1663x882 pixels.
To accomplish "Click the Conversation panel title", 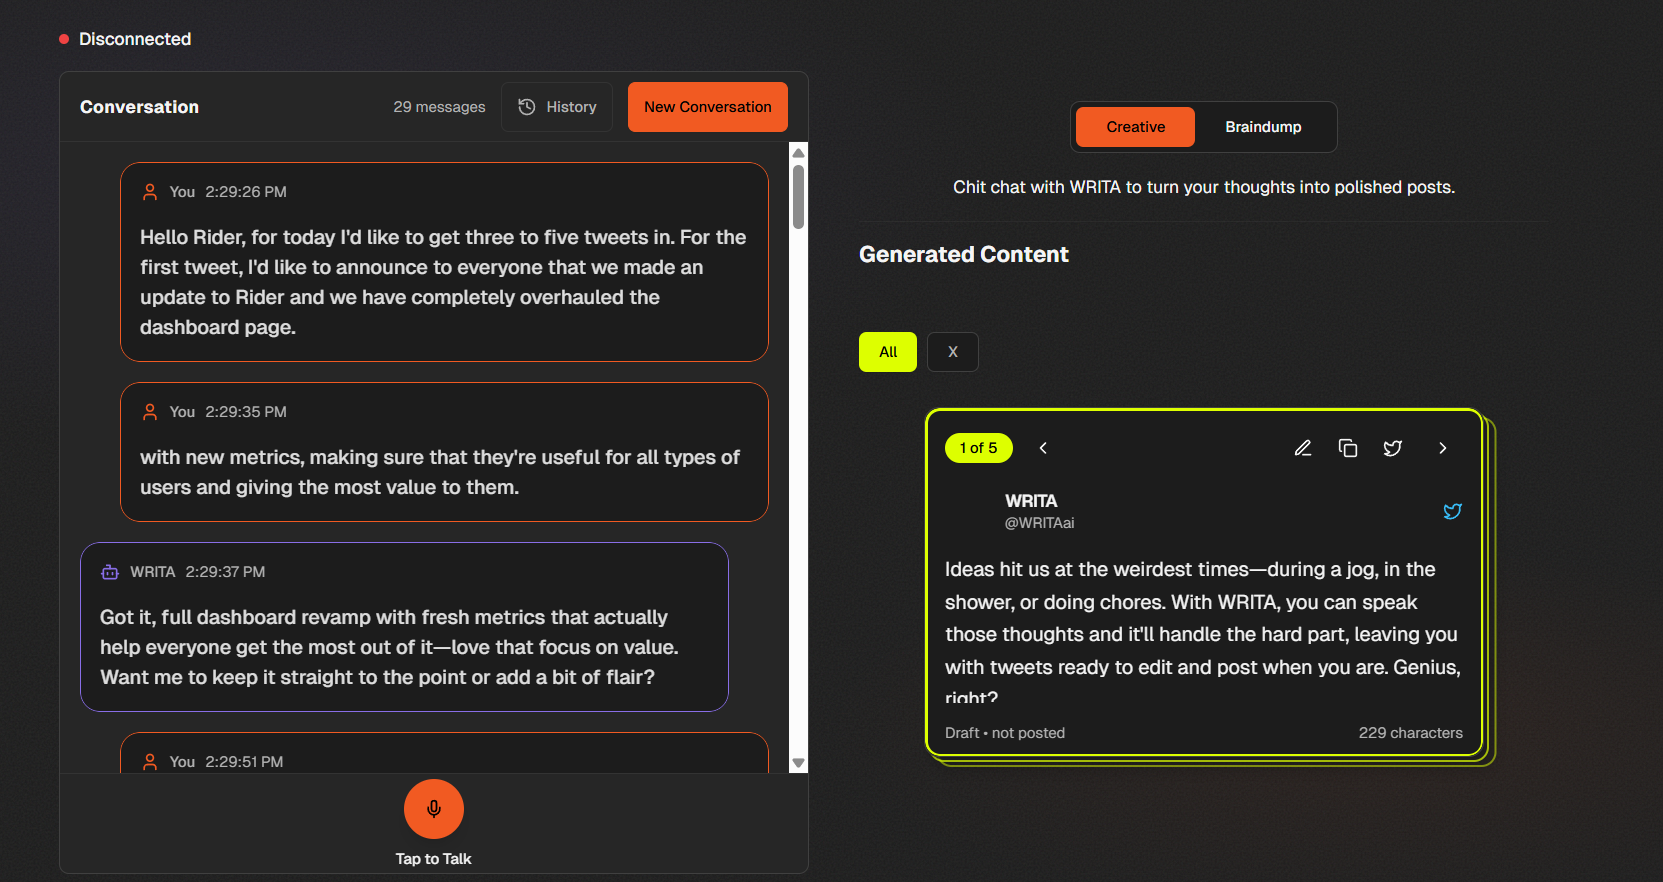I will 139,107.
